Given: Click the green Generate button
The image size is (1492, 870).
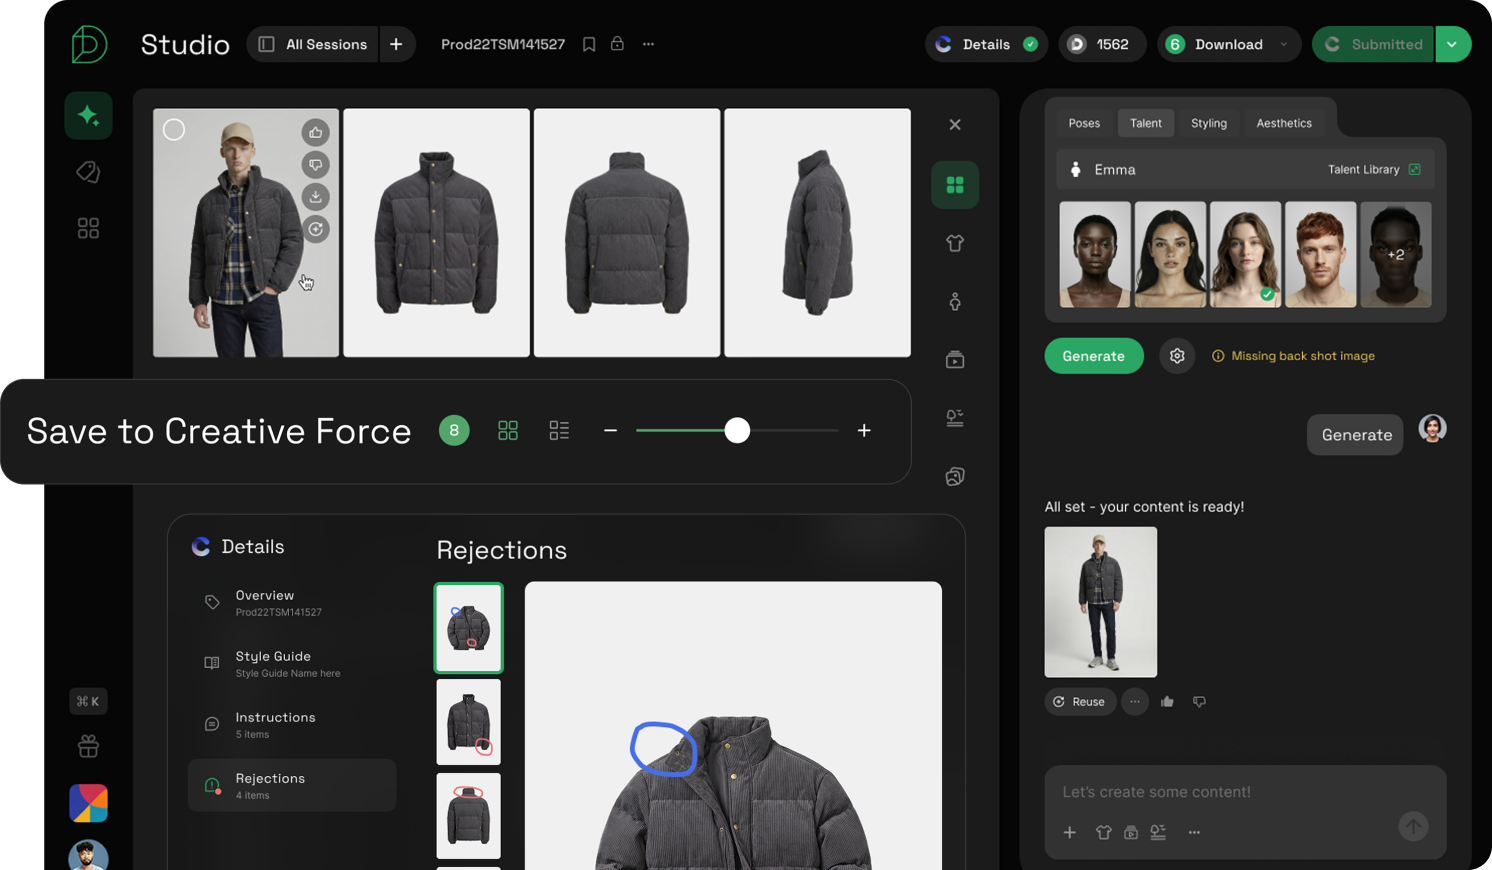Looking at the screenshot, I should [x=1094, y=356].
